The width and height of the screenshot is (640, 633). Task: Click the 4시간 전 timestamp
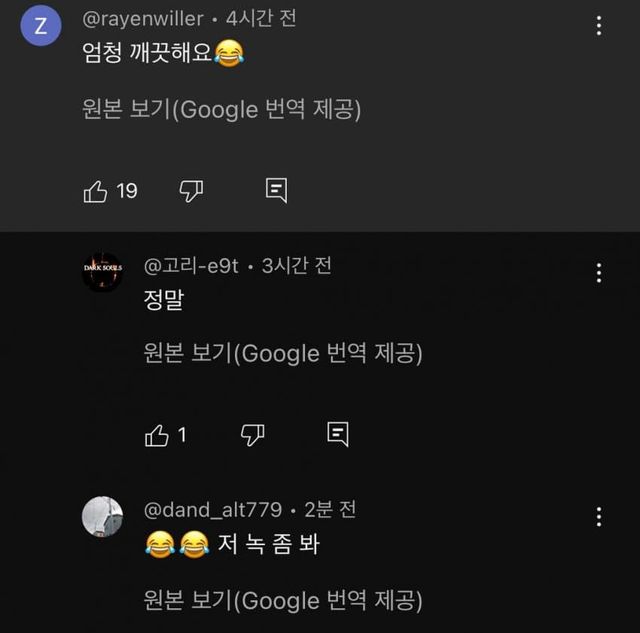262,19
